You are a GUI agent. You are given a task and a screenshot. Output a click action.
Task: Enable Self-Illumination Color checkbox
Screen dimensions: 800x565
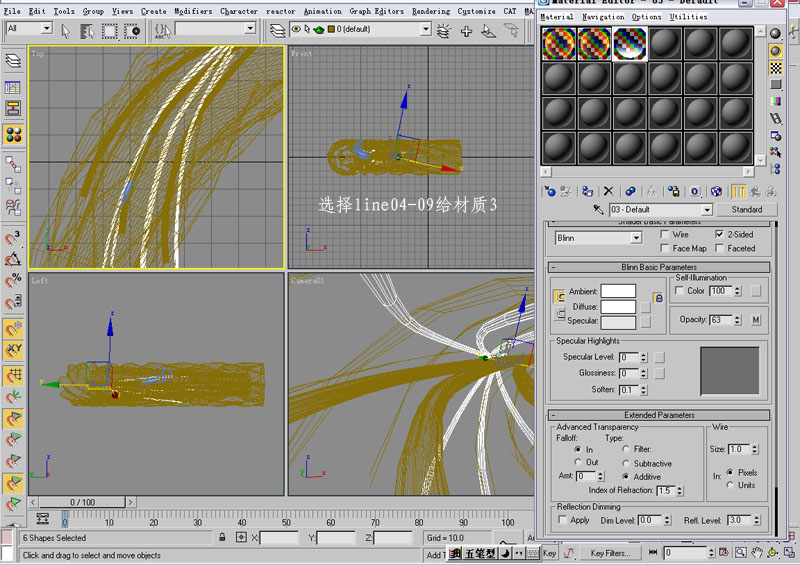point(679,290)
